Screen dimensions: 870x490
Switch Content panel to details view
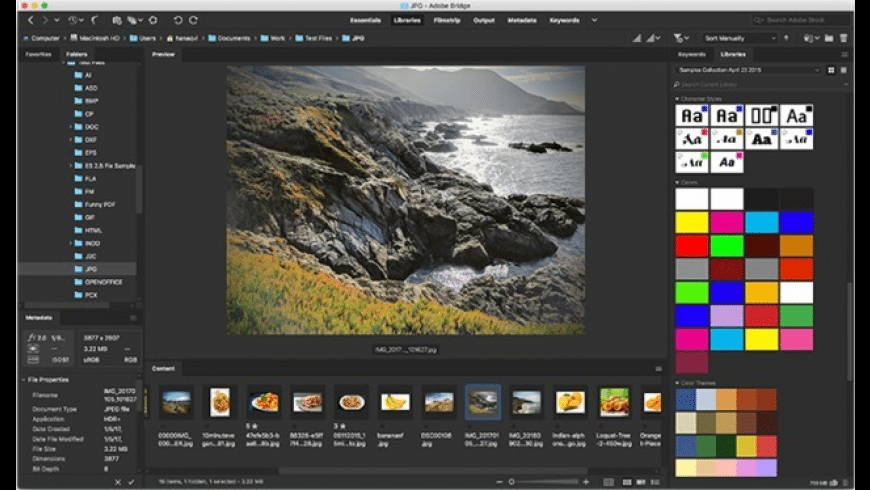click(x=641, y=482)
